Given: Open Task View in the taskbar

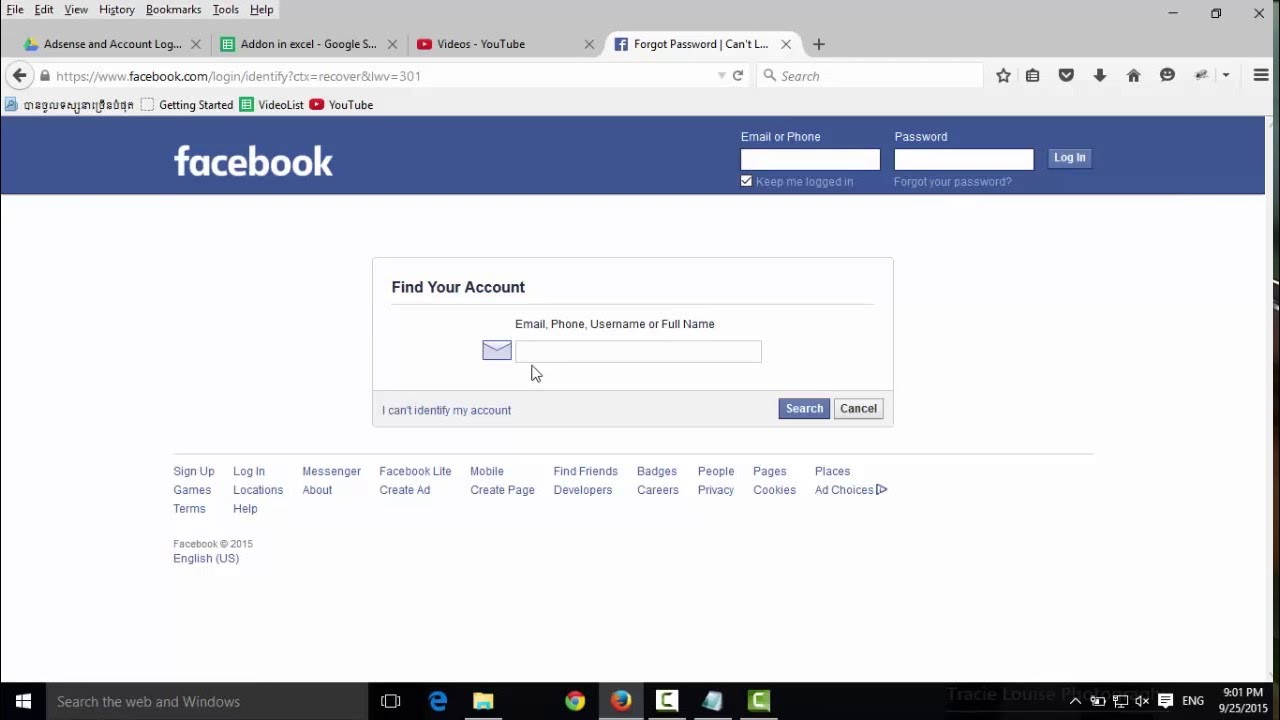Looking at the screenshot, I should (391, 701).
